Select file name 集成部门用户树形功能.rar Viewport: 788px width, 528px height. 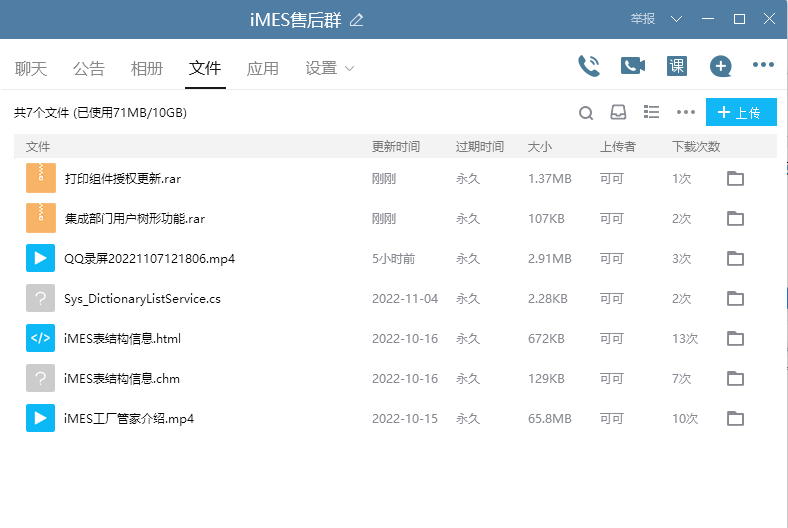click(135, 219)
